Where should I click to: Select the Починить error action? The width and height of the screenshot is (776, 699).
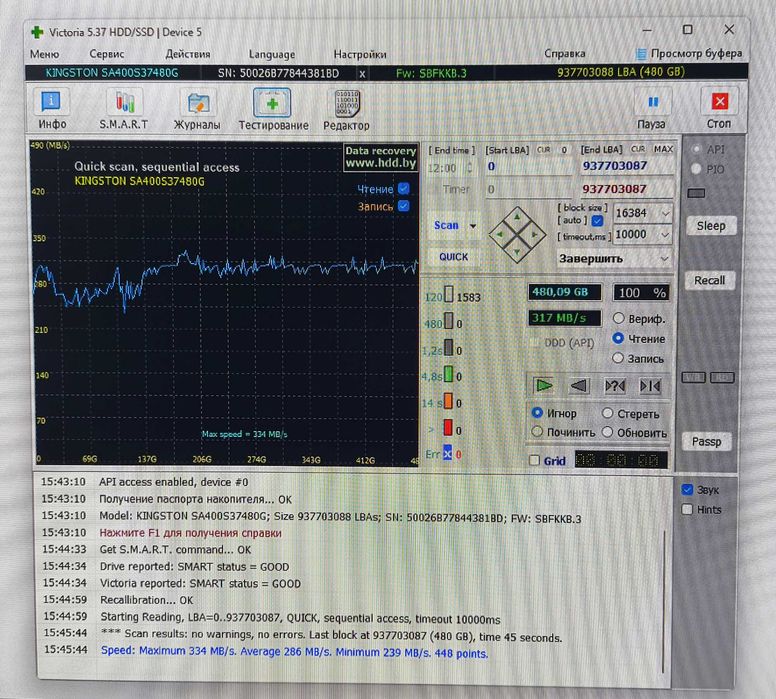click(537, 432)
